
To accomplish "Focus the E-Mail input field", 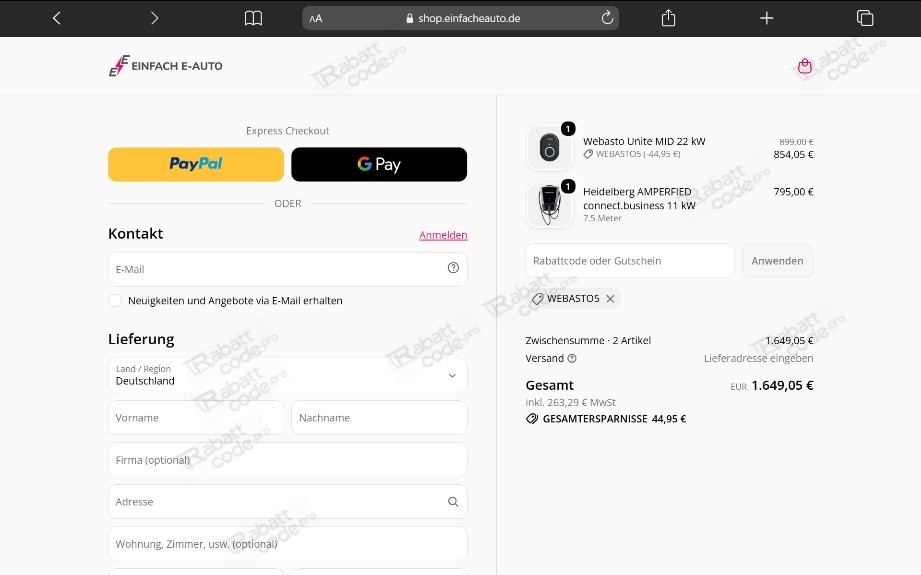I will (x=288, y=270).
